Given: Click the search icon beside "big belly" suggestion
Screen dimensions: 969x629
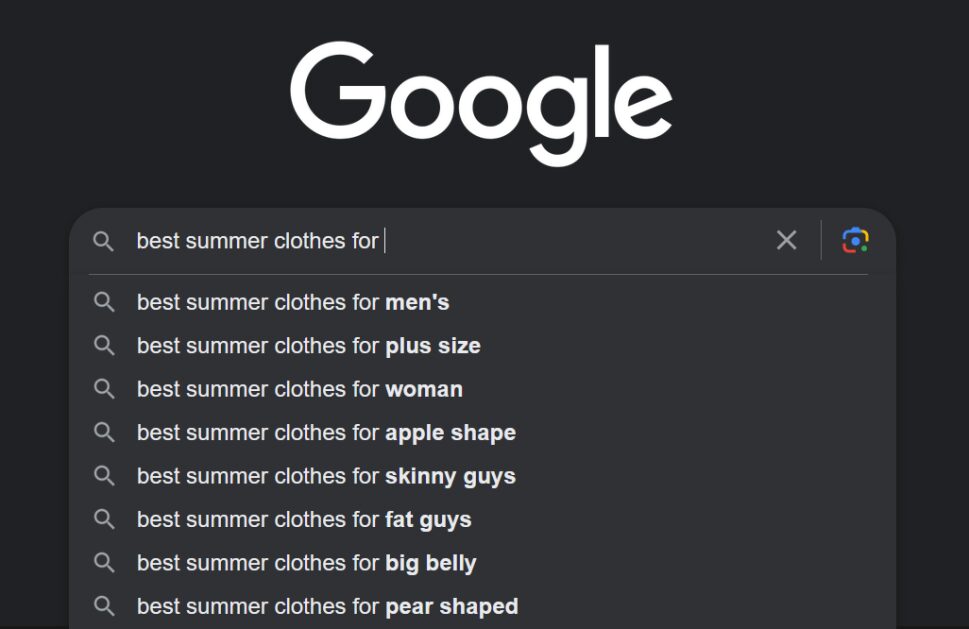Looking at the screenshot, I should [104, 563].
